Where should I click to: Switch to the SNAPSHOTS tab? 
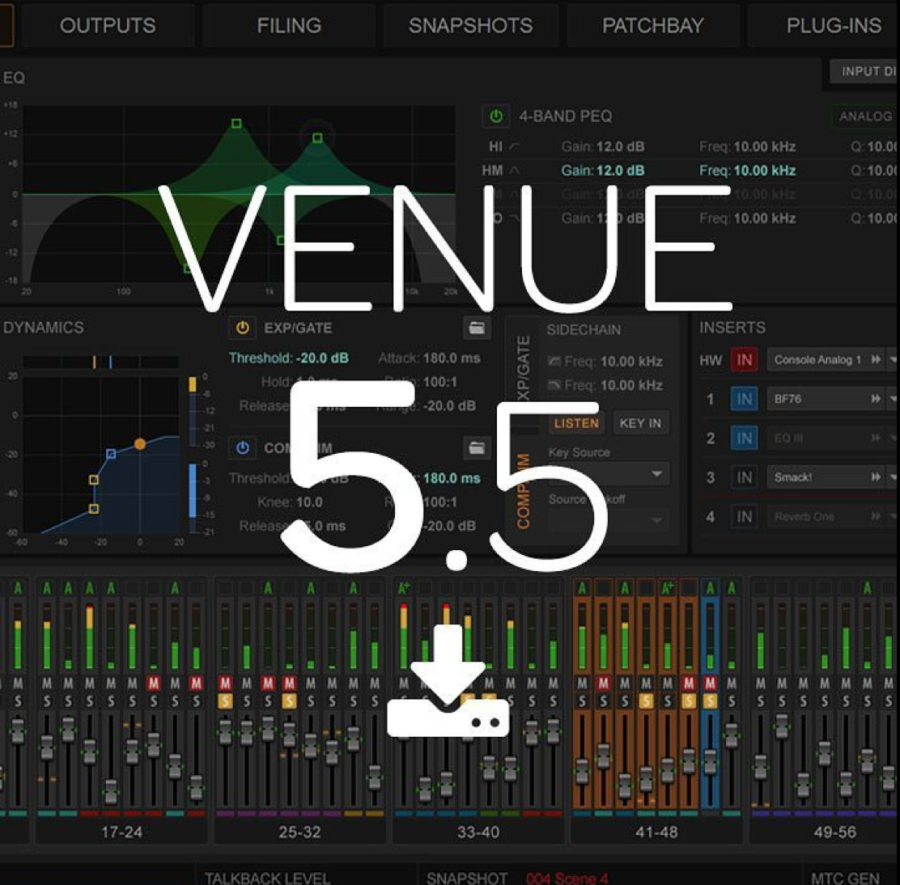point(470,26)
